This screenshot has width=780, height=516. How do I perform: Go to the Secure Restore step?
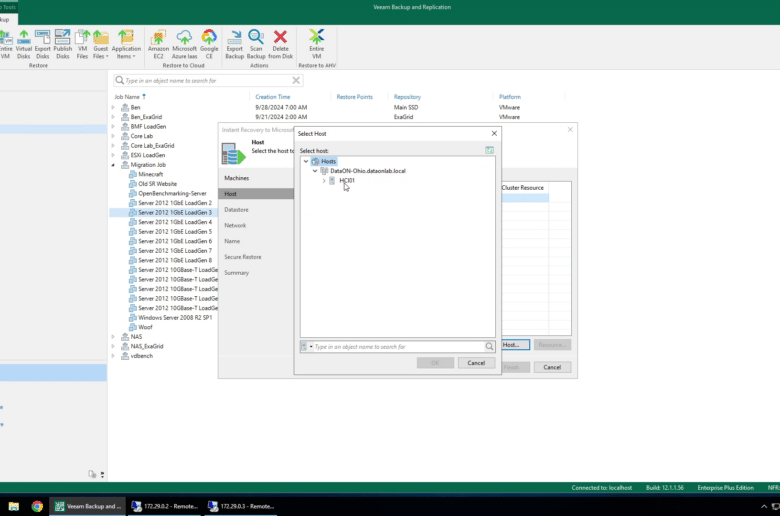[242, 257]
